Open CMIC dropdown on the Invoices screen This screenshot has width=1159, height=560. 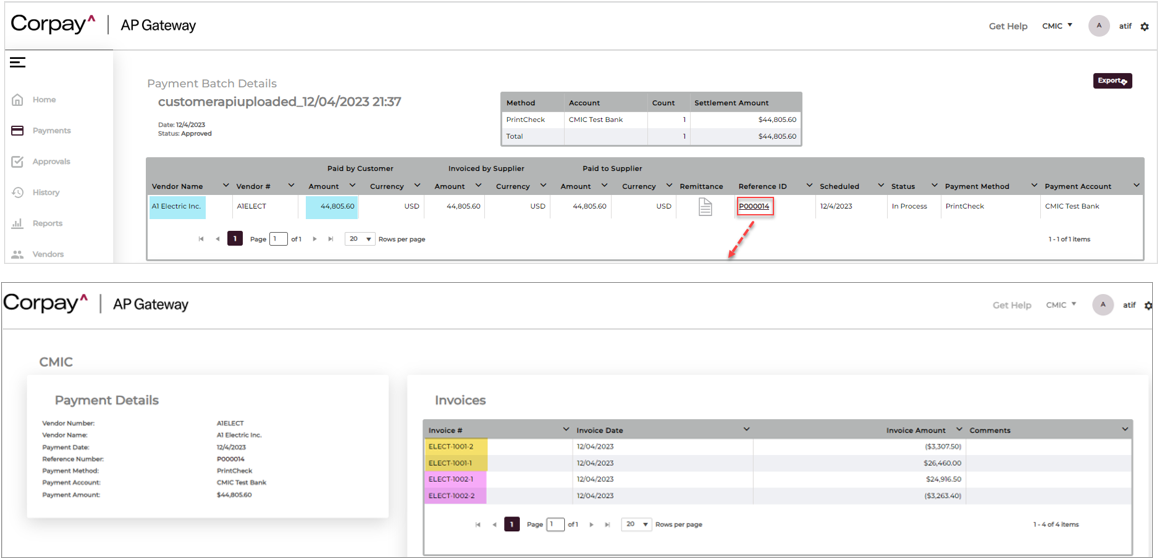1061,305
